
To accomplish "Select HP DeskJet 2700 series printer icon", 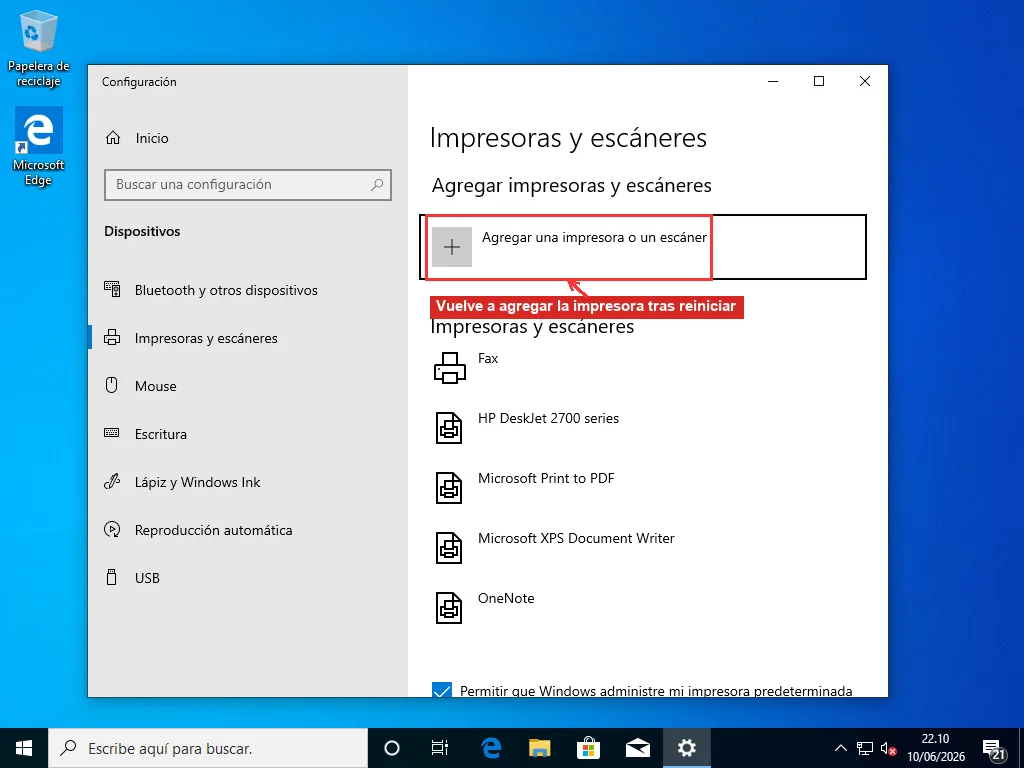I will (449, 428).
